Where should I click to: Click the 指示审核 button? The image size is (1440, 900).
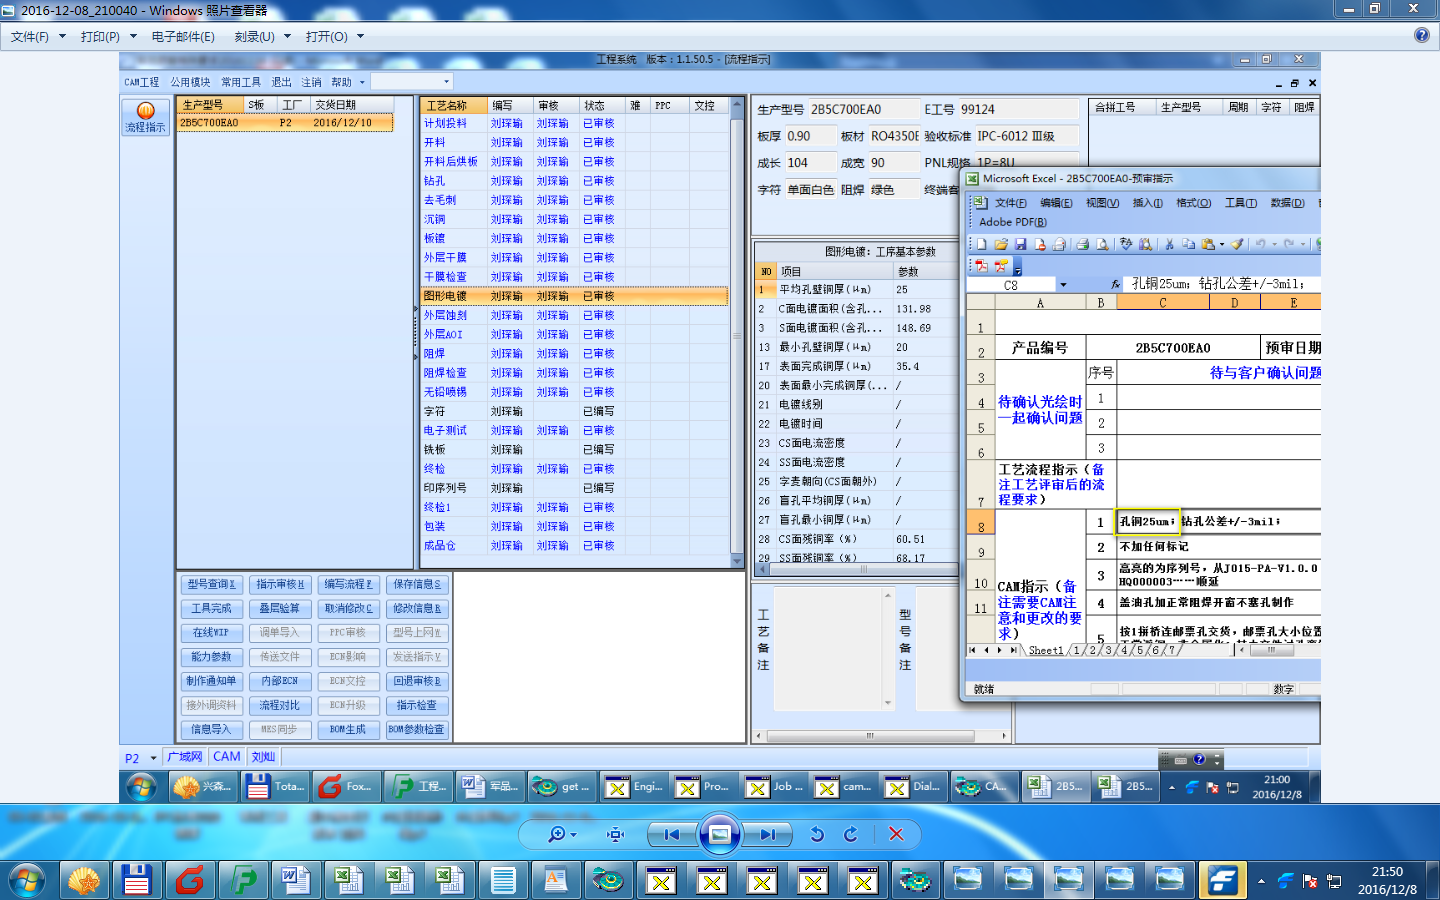click(x=279, y=584)
